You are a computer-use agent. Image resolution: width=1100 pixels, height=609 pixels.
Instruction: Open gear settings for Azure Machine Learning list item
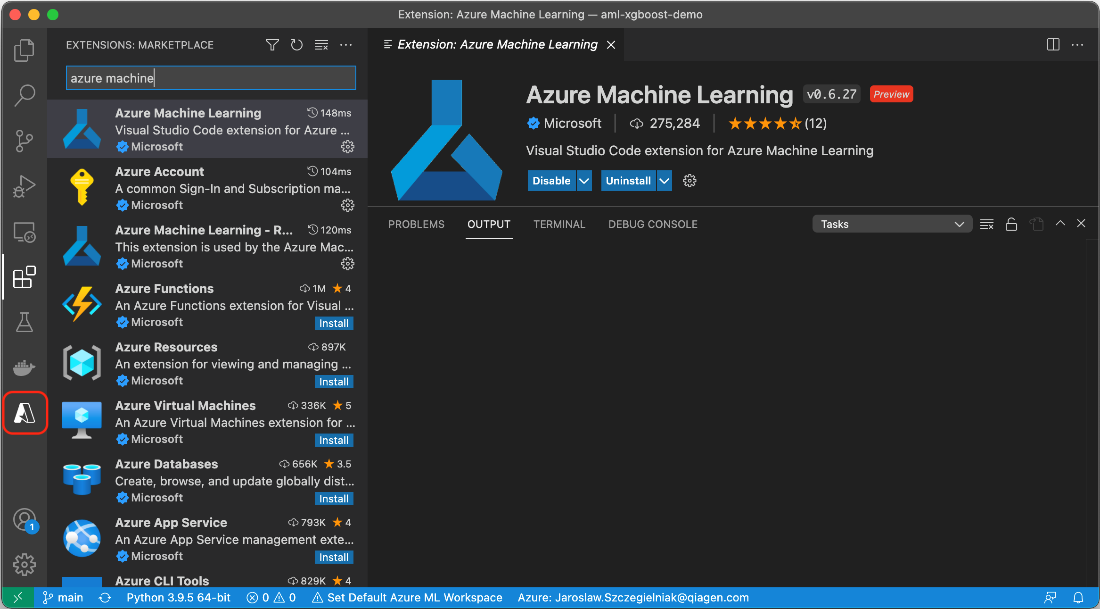[347, 147]
